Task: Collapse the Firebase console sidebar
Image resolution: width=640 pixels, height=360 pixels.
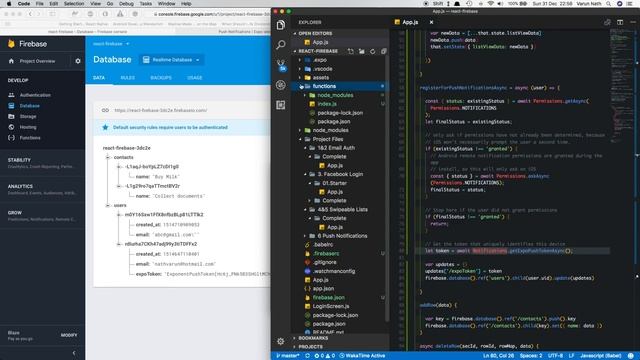Action: click(74, 353)
